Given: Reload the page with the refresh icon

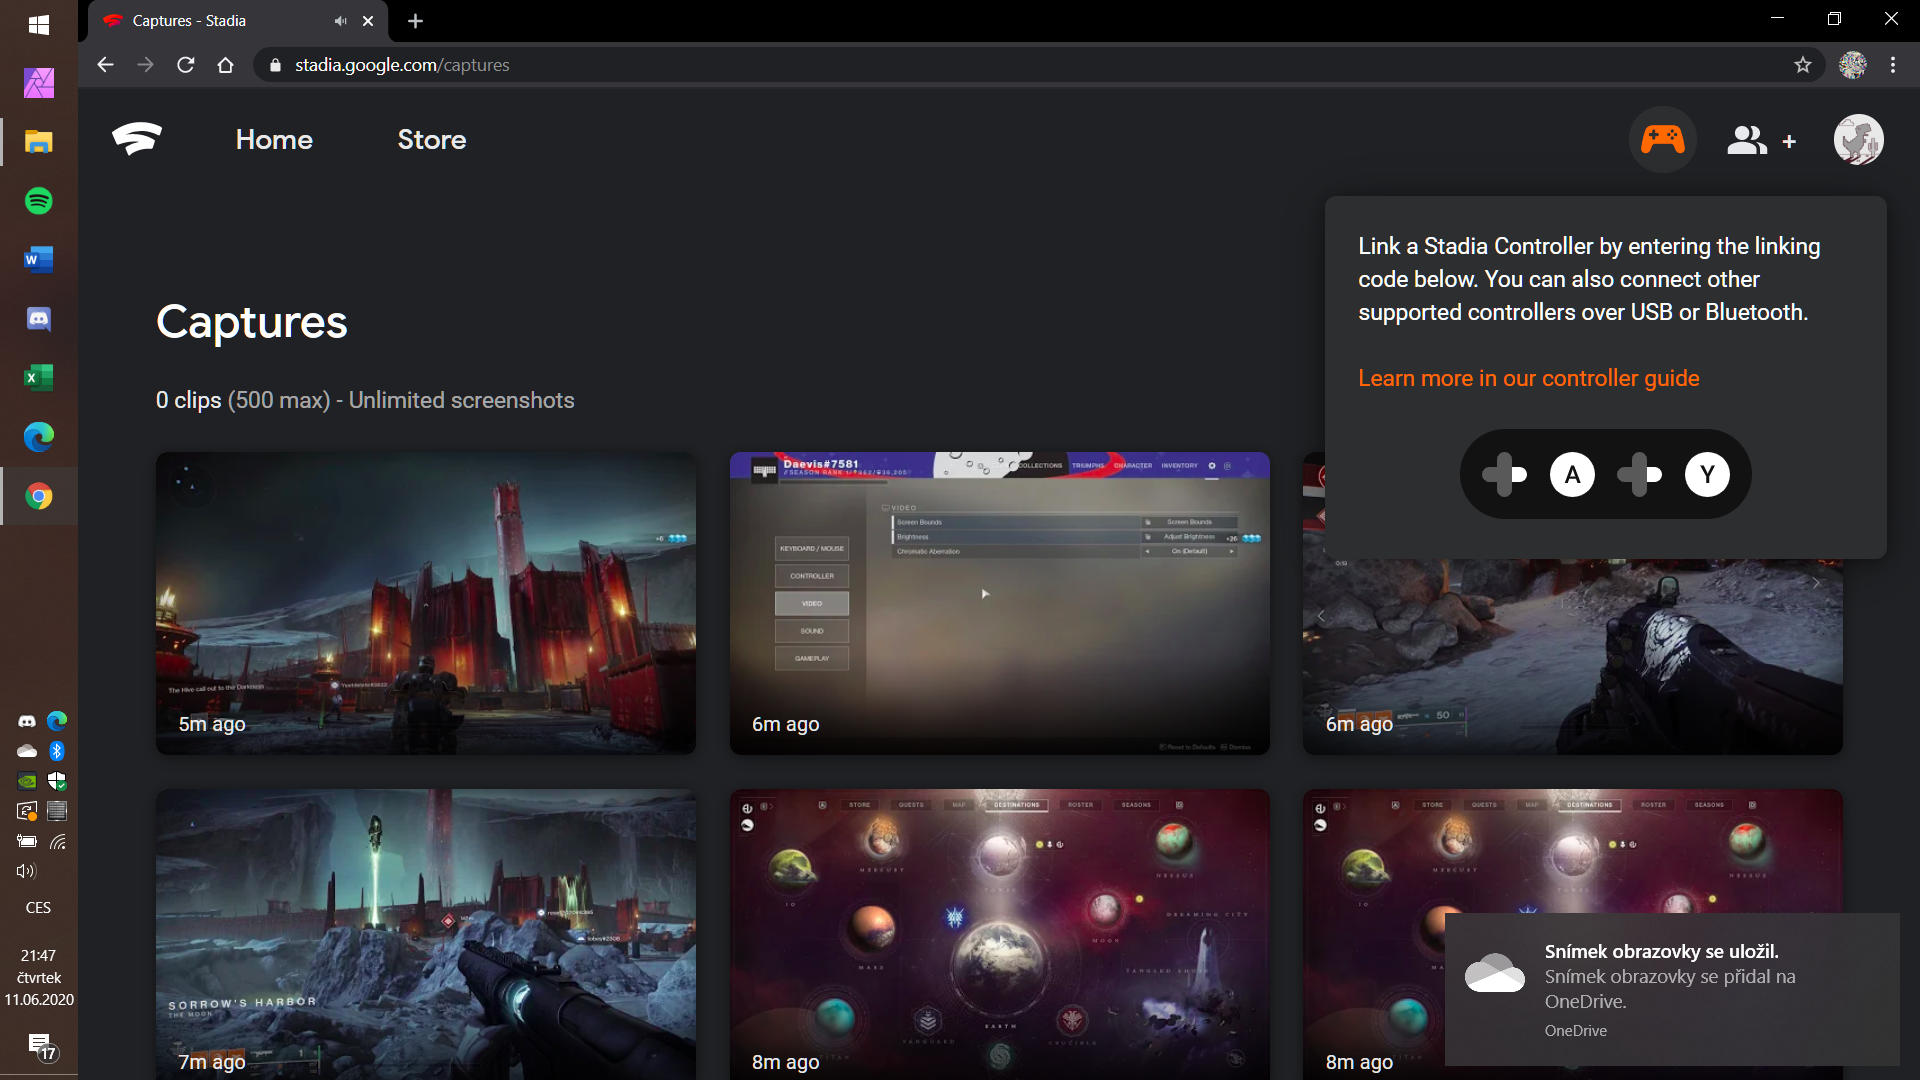Looking at the screenshot, I should point(185,65).
